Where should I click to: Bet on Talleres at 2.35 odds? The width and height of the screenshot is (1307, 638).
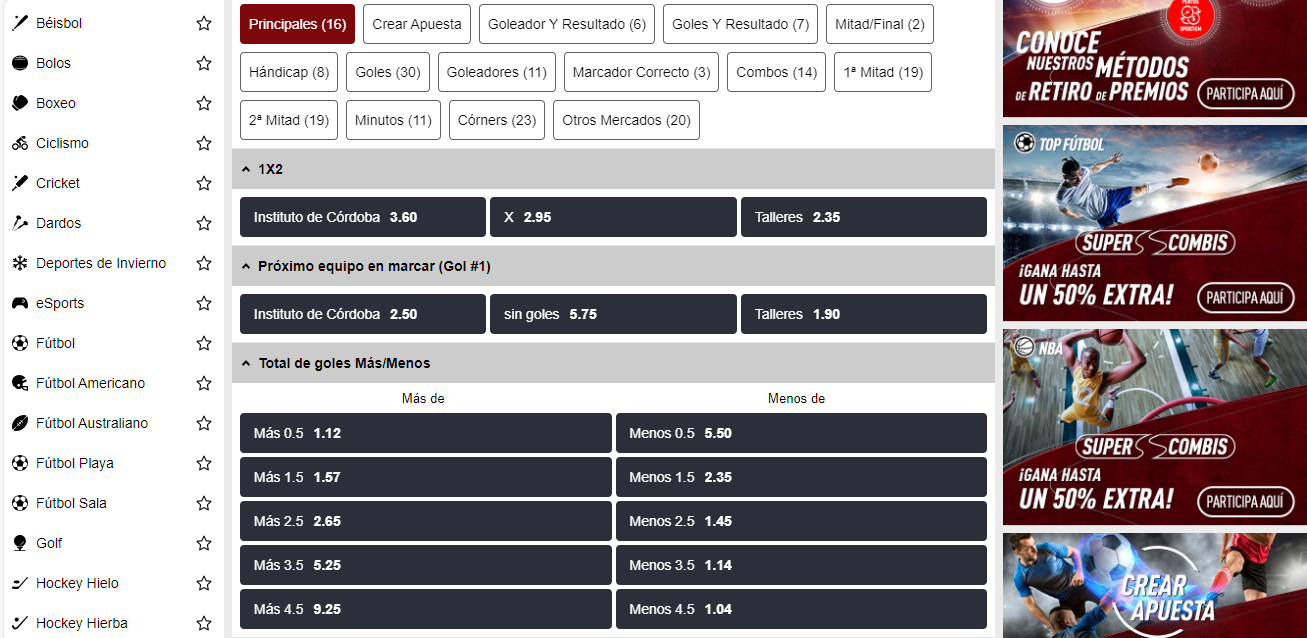point(863,216)
